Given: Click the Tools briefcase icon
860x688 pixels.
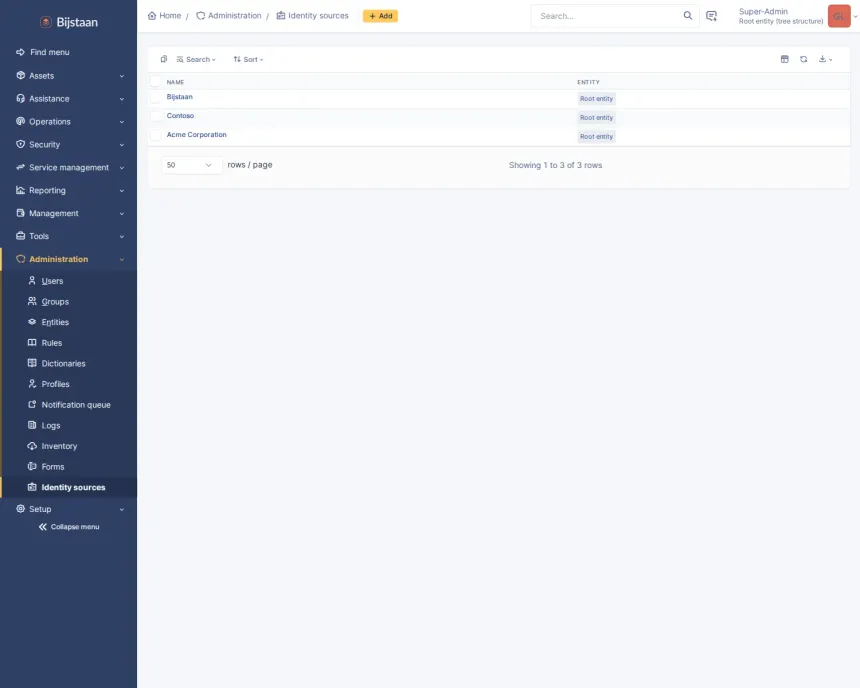Looking at the screenshot, I should (20, 236).
